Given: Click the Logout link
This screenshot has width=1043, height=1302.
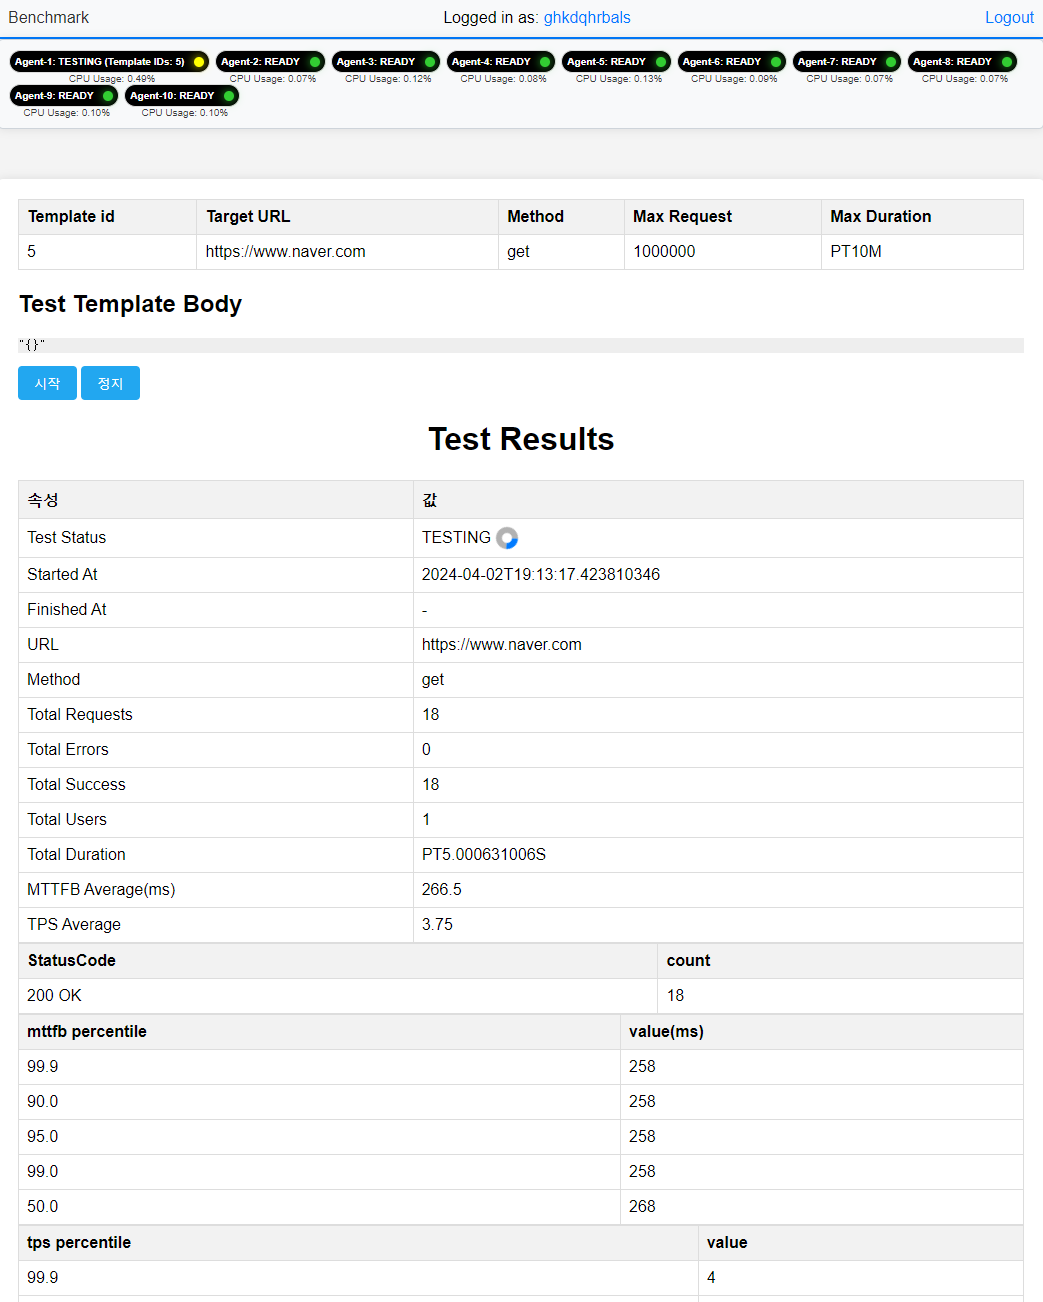Looking at the screenshot, I should pyautogui.click(x=1009, y=18).
